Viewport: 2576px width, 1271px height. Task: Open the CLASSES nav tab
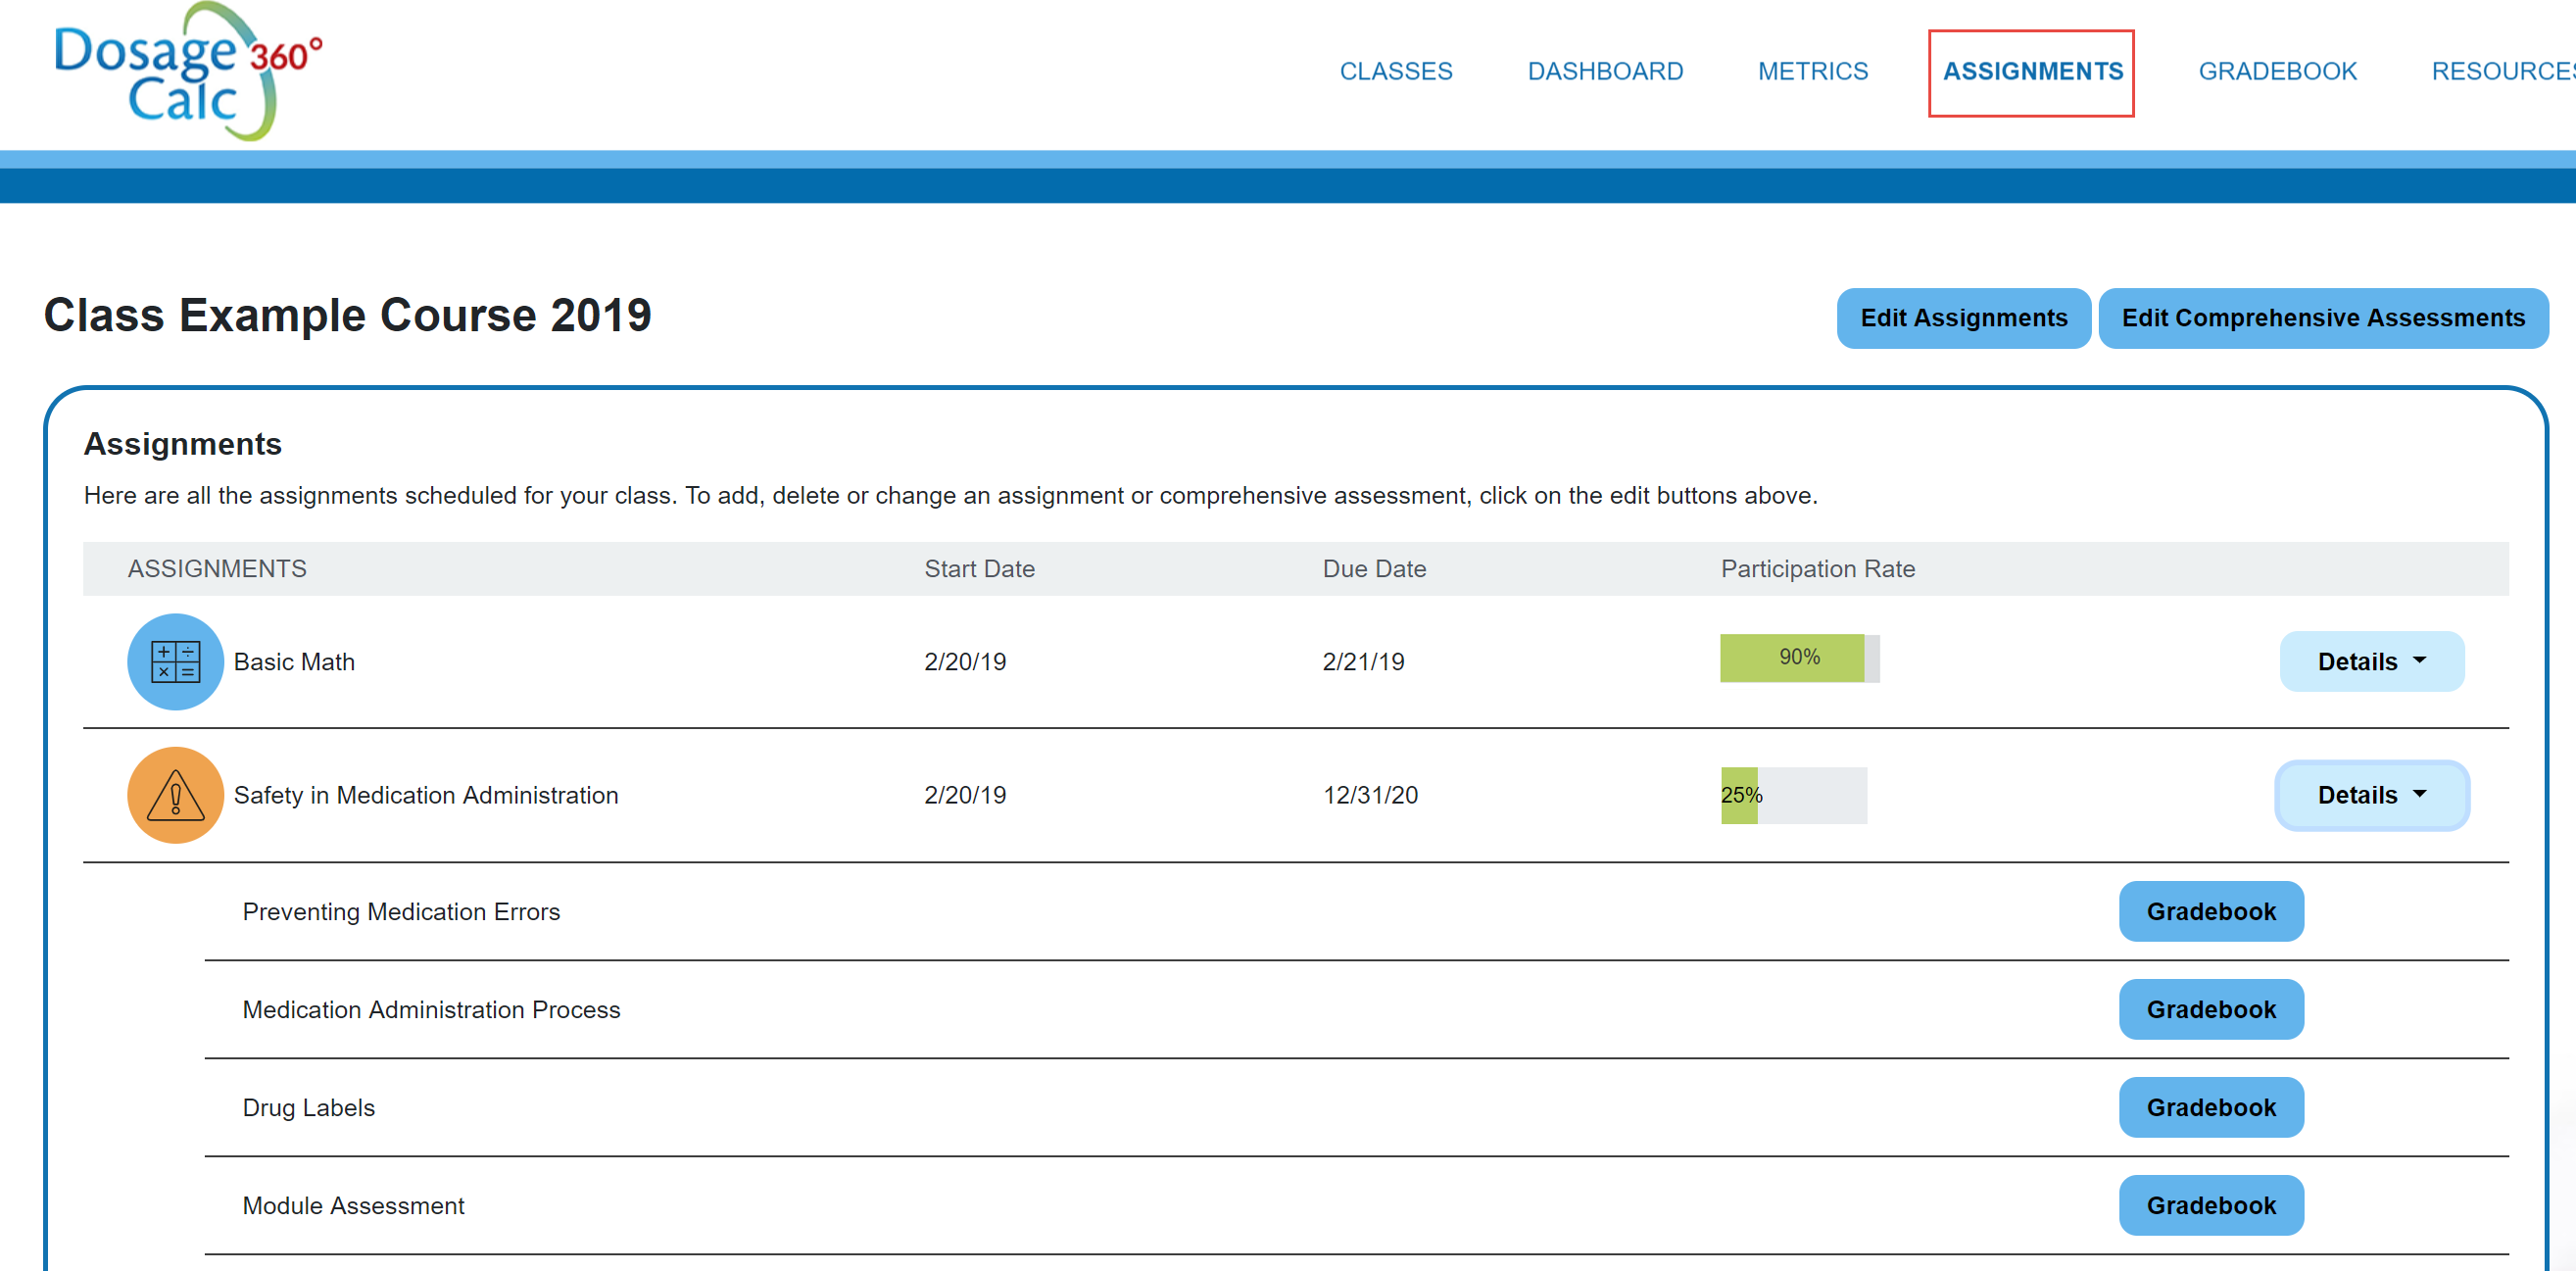point(1395,72)
